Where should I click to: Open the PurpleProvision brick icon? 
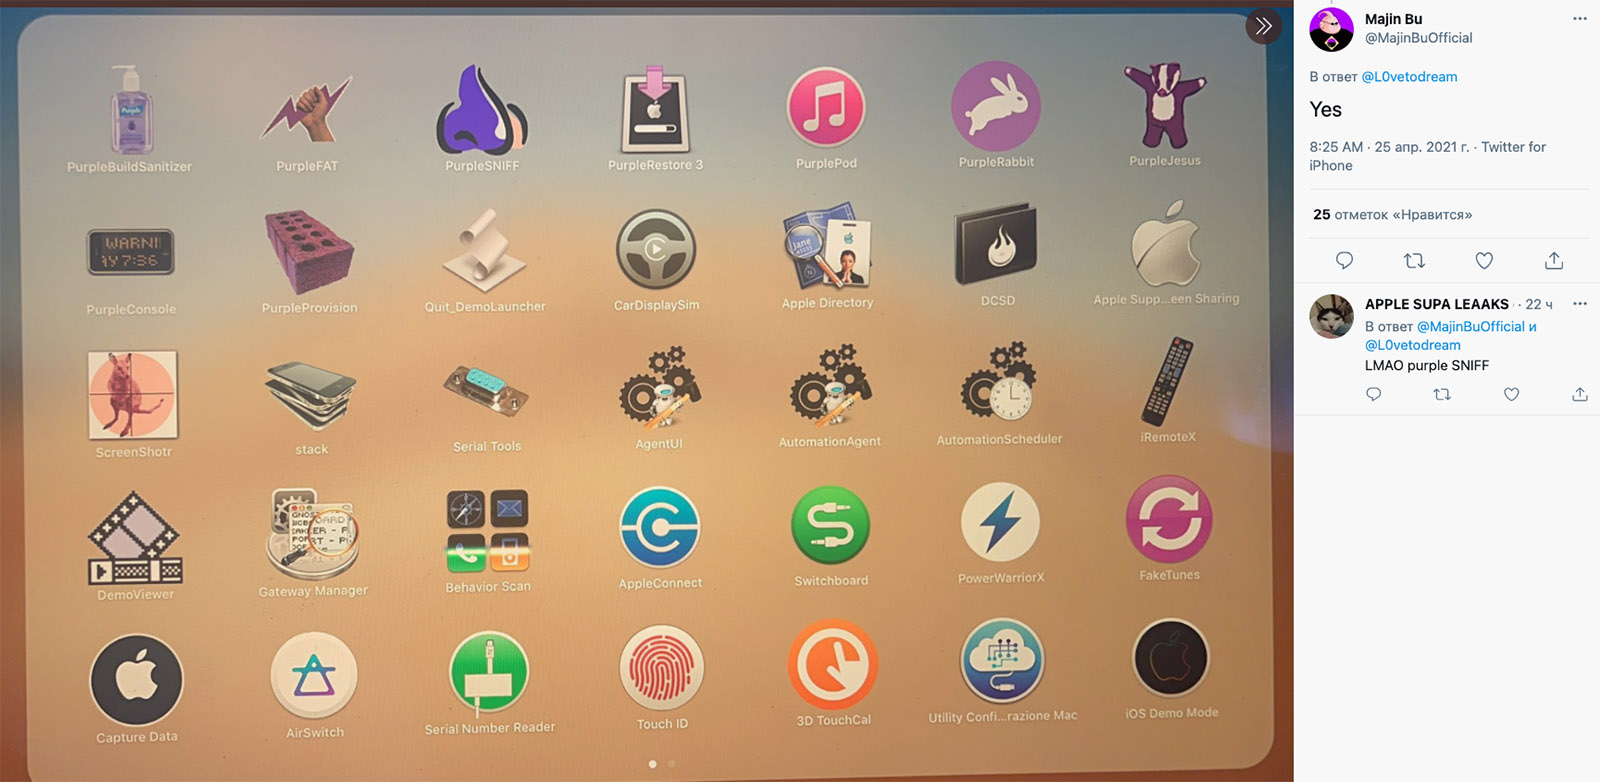click(309, 252)
